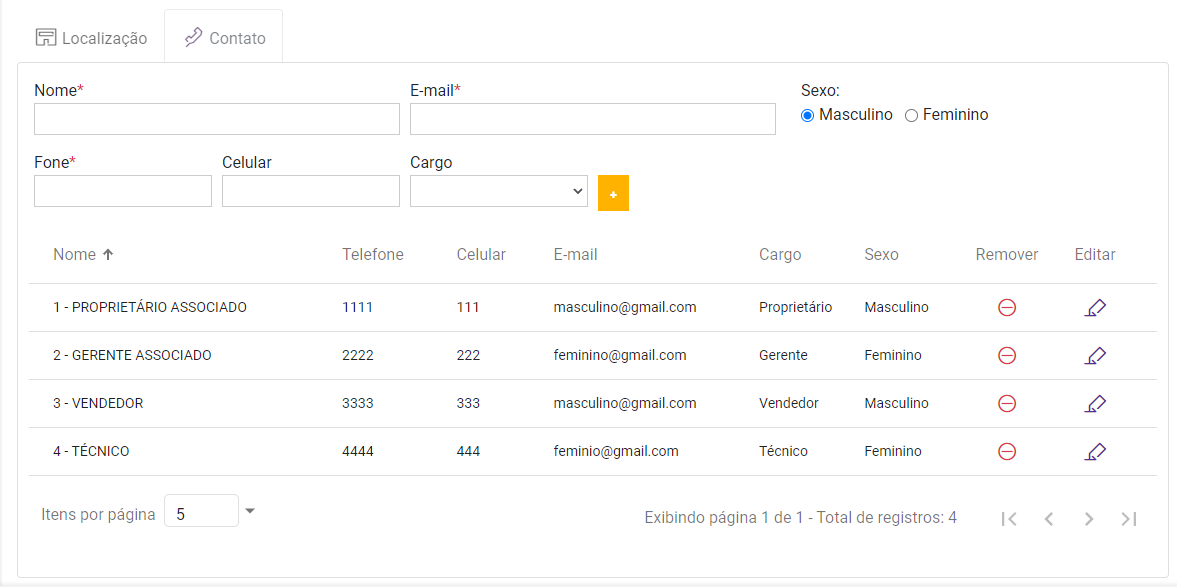This screenshot has height=587, width=1177.
Task: Open the Contato tab
Action: 224,38
